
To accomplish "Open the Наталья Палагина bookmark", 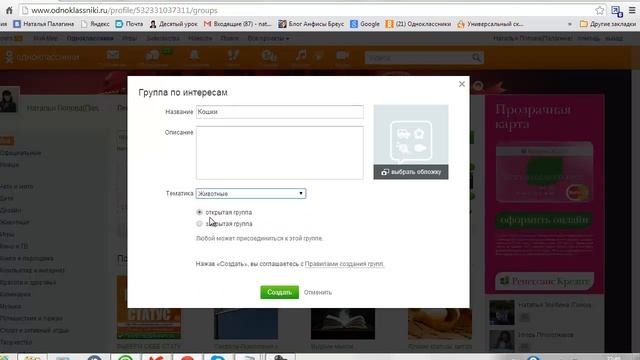I will (44, 24).
